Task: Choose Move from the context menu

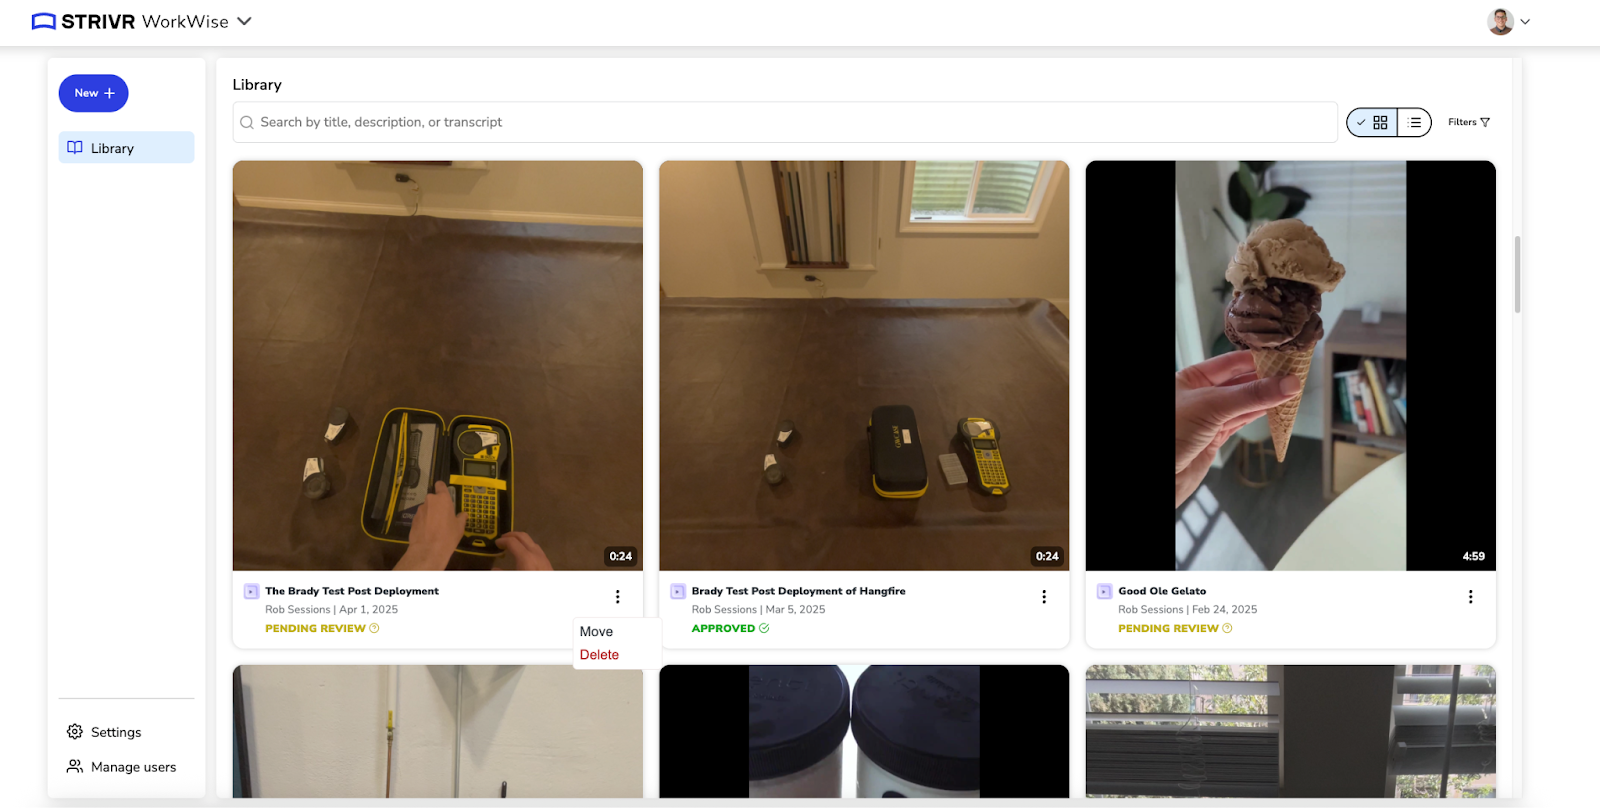Action: click(597, 632)
